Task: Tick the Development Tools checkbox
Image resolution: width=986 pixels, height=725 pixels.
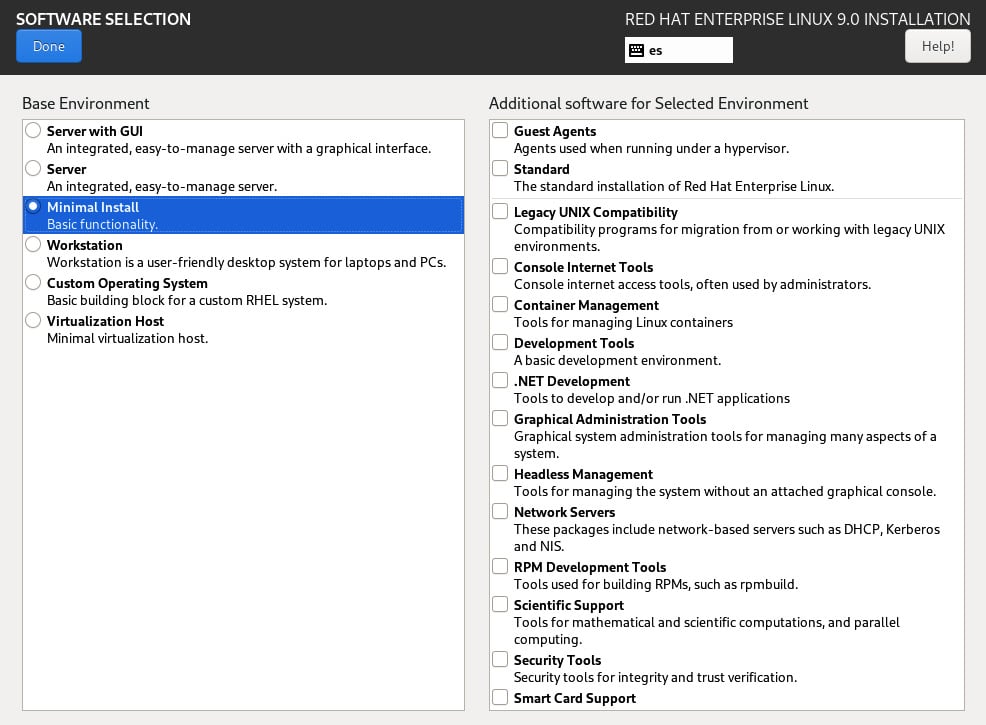Action: tap(500, 342)
